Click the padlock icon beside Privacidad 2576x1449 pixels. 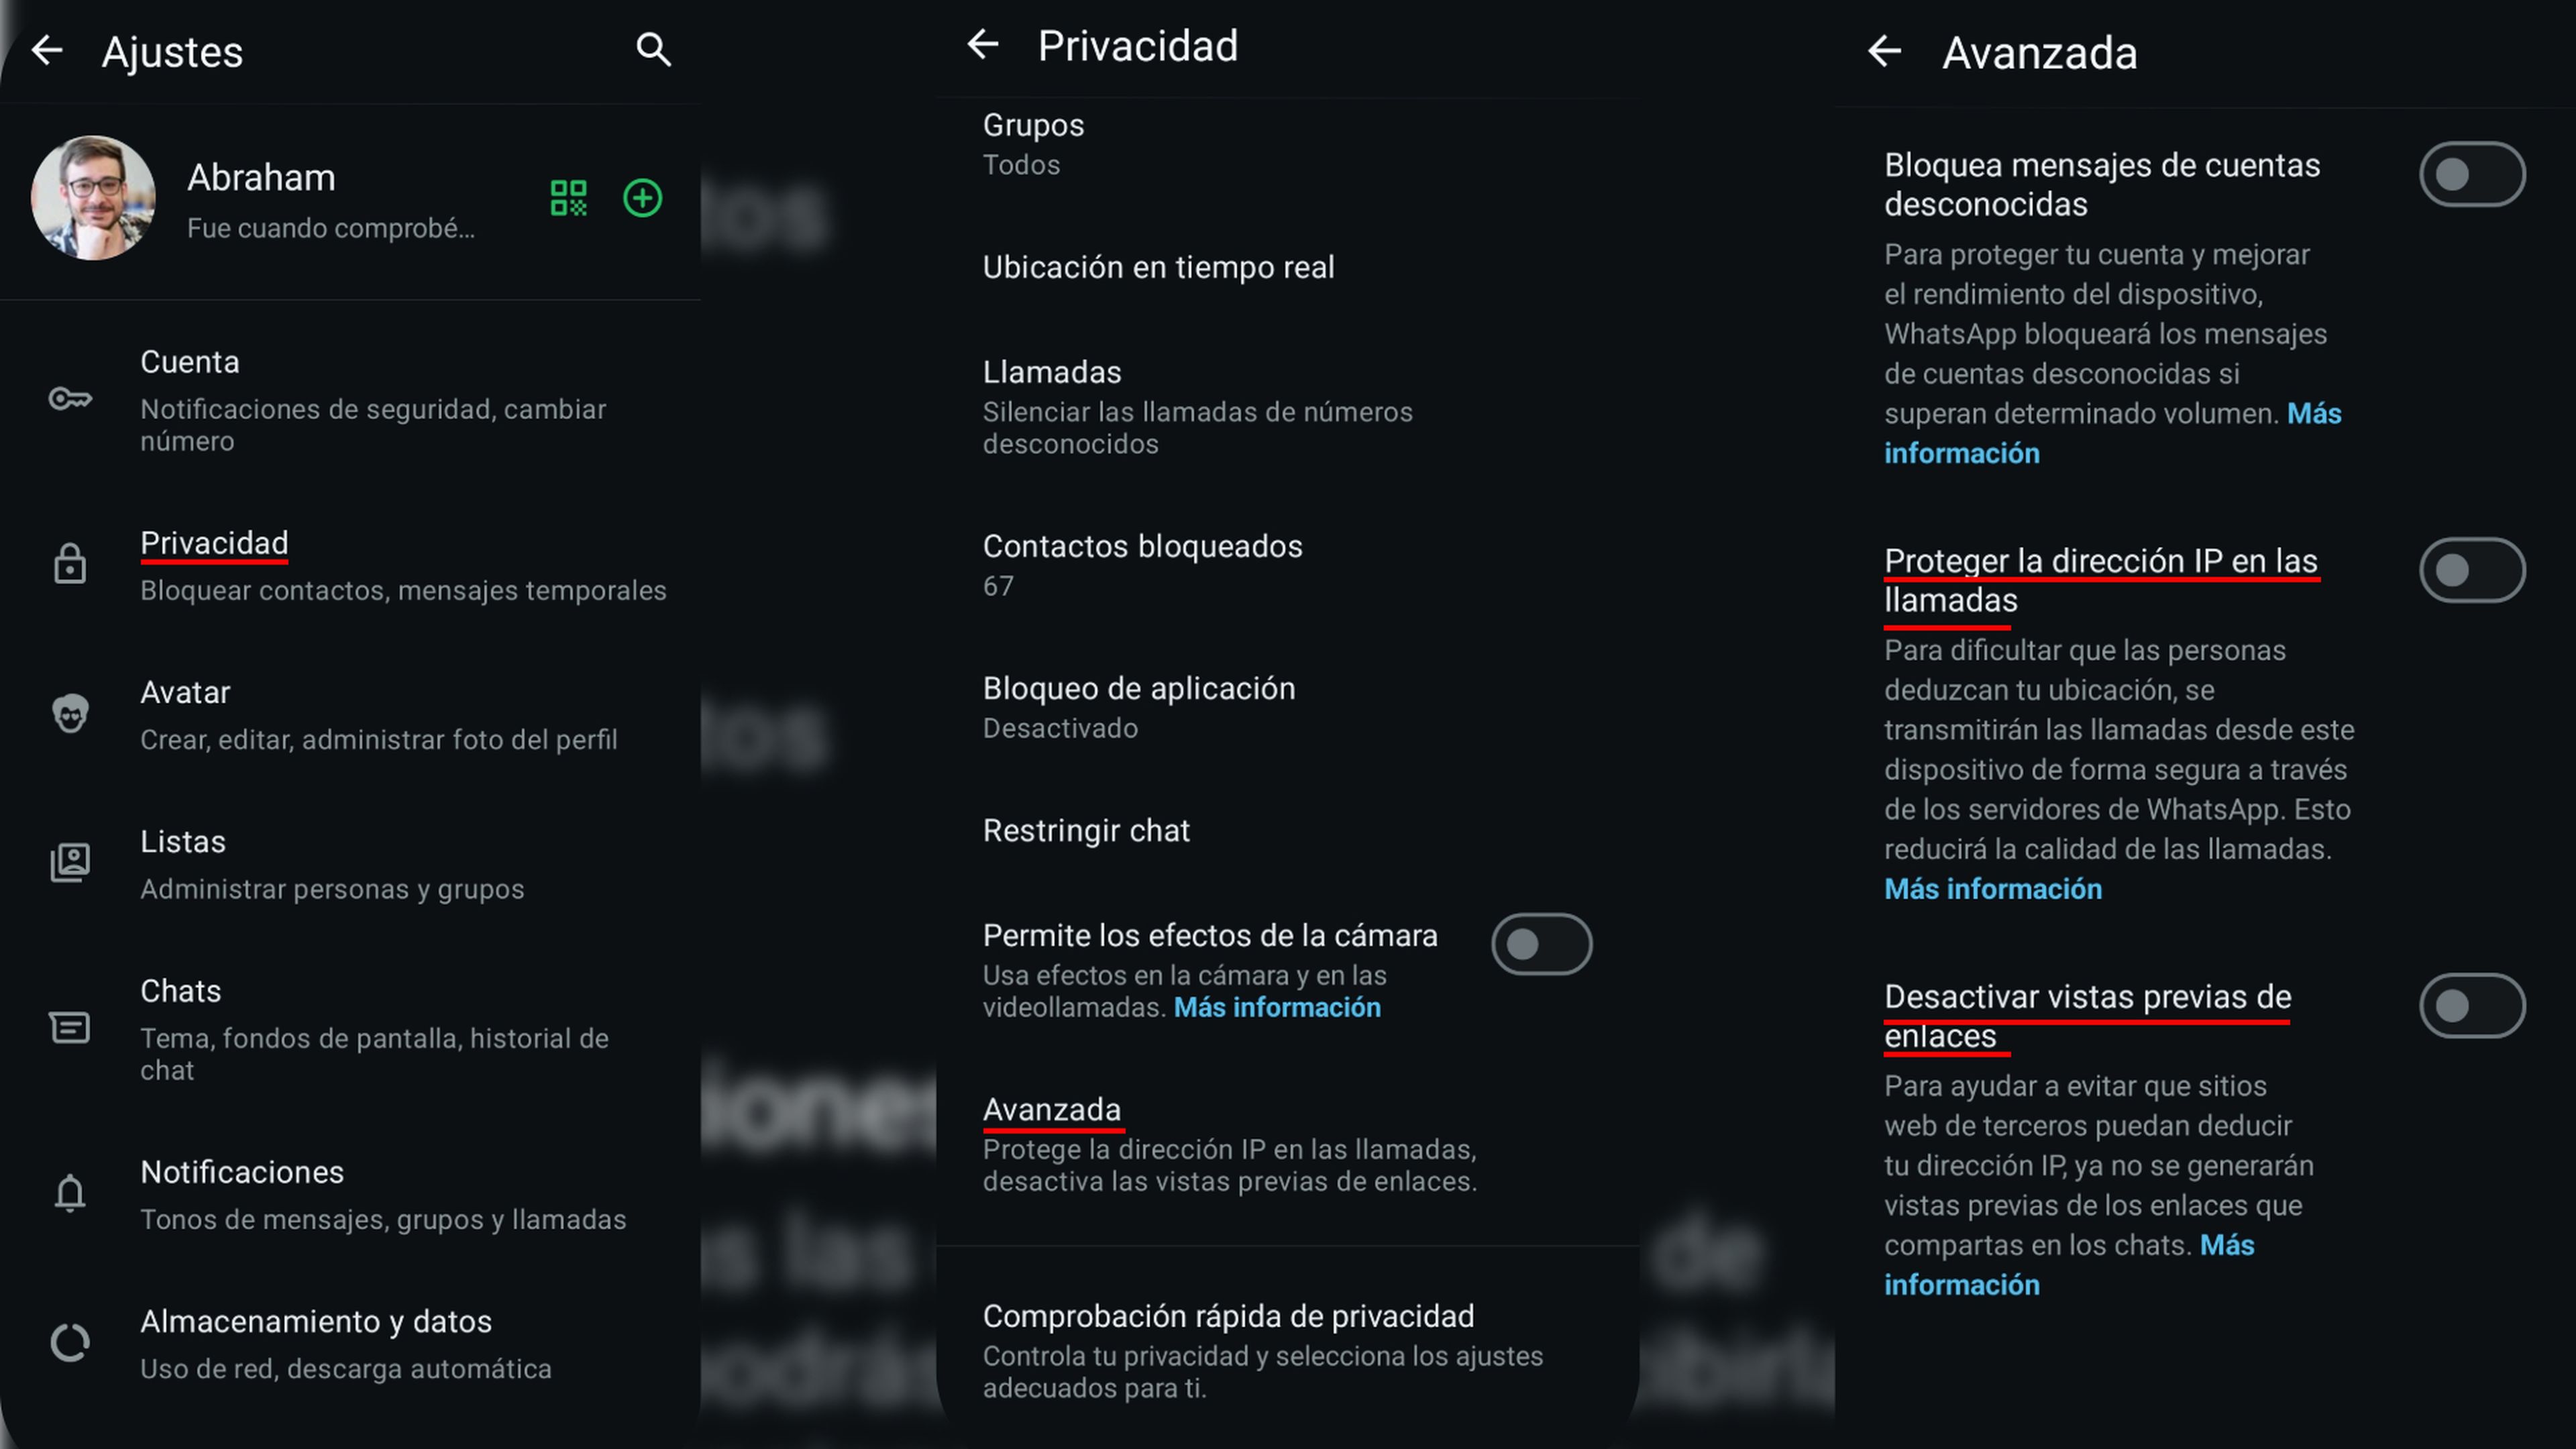pos(70,564)
